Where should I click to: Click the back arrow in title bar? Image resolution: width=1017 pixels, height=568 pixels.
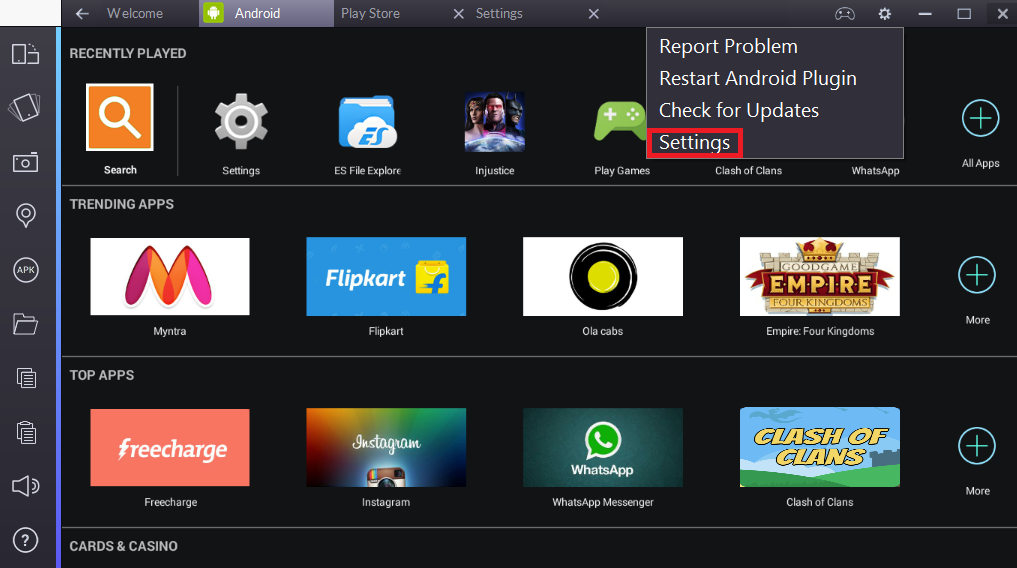click(x=82, y=14)
